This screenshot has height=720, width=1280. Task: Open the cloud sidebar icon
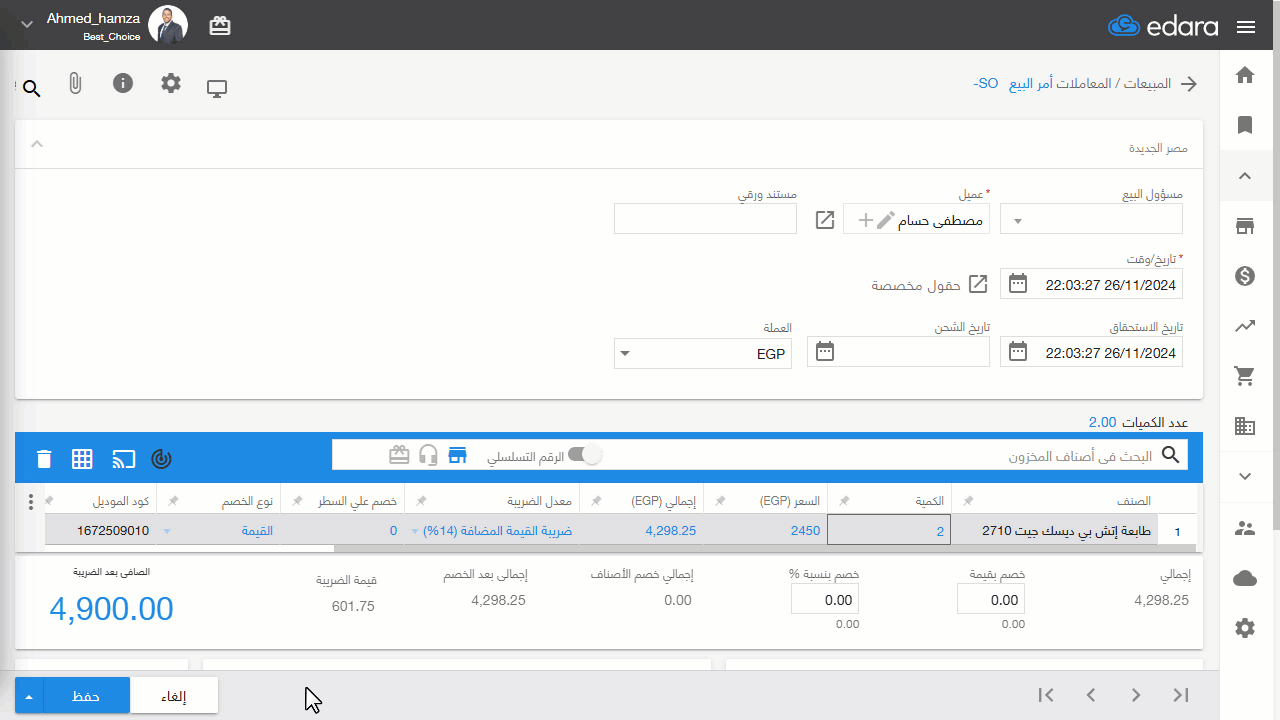point(1245,578)
